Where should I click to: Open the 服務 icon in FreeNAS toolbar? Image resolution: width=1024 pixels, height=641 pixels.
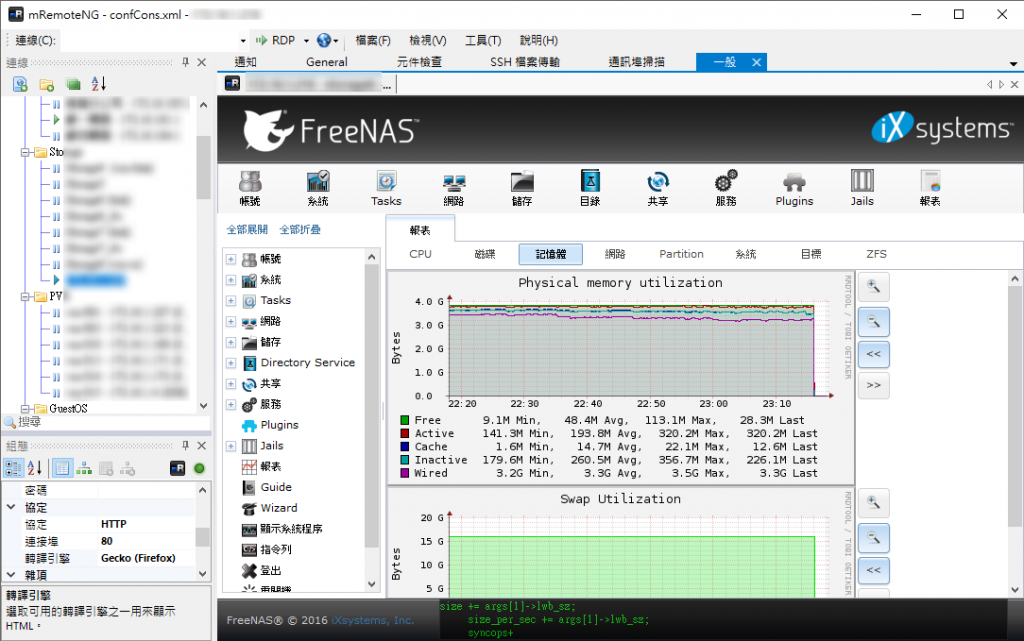coord(726,188)
